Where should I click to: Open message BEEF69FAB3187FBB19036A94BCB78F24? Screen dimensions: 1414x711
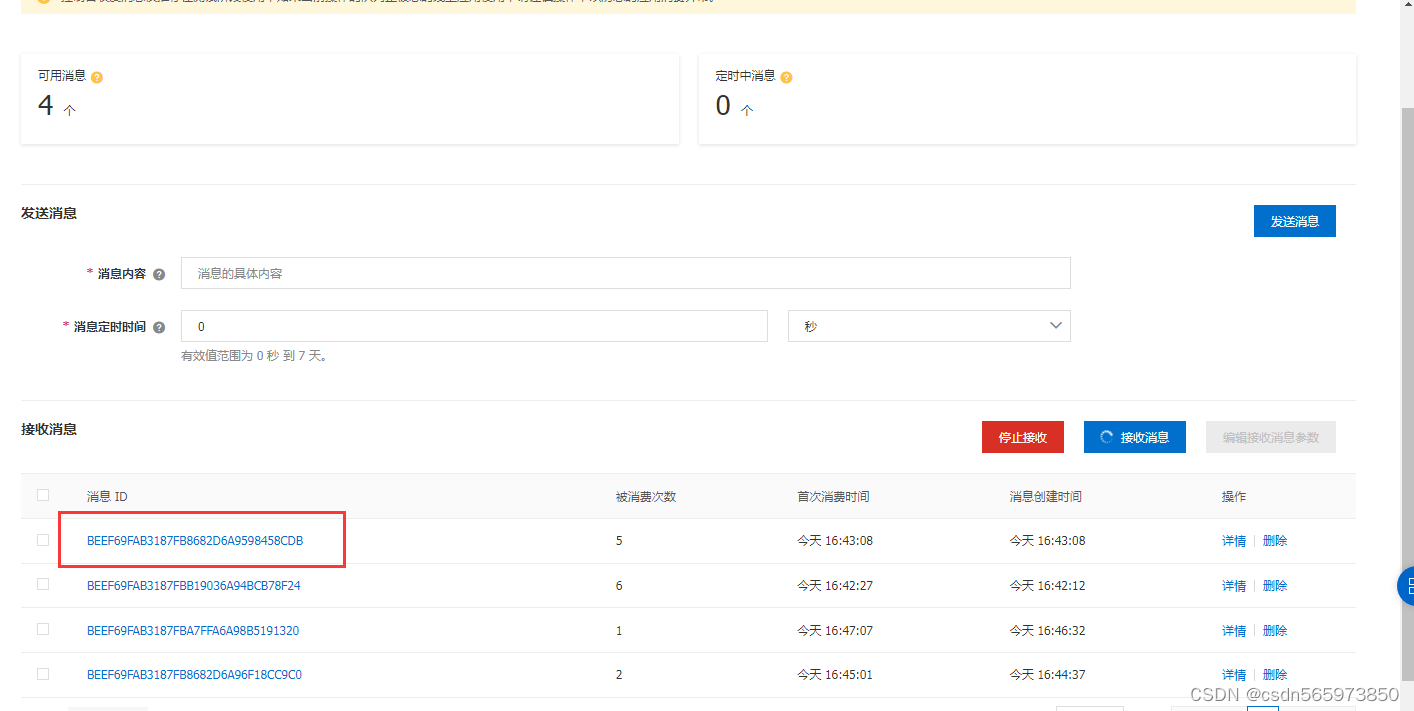click(x=194, y=586)
